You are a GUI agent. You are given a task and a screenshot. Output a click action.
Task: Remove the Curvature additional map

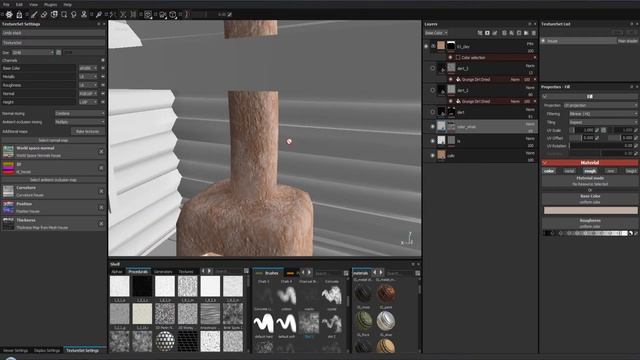click(101, 191)
